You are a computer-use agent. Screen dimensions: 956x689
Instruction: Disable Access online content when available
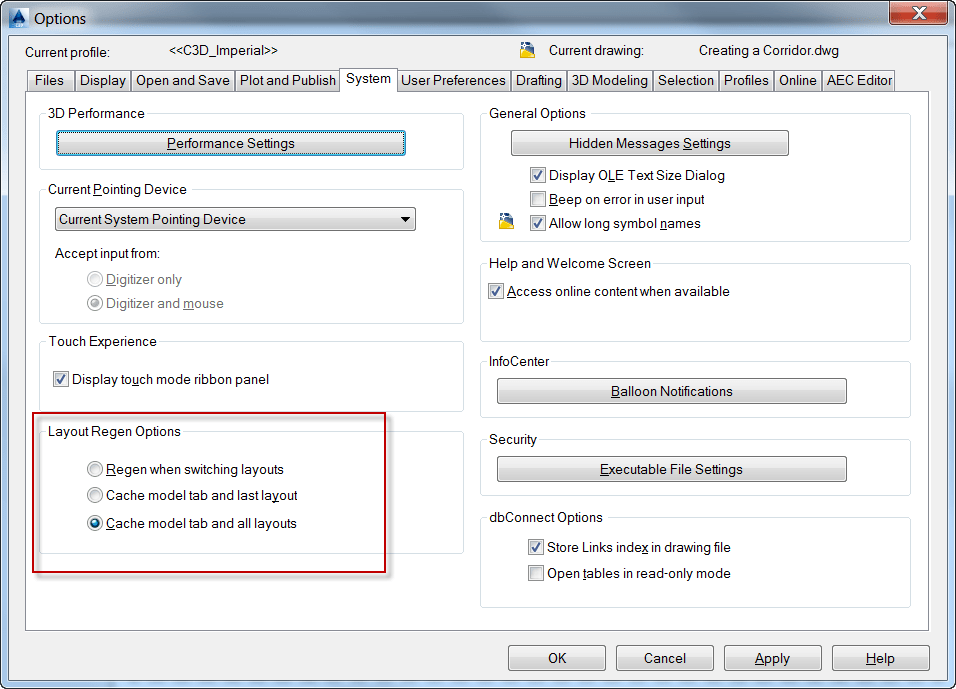496,291
